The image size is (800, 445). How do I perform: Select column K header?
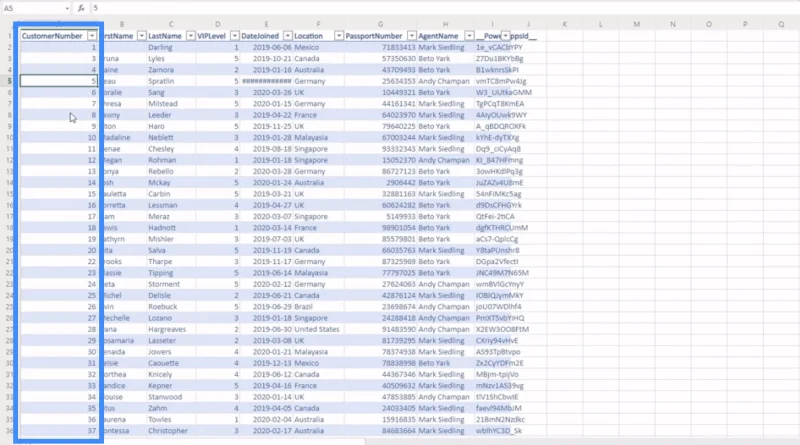click(564, 24)
